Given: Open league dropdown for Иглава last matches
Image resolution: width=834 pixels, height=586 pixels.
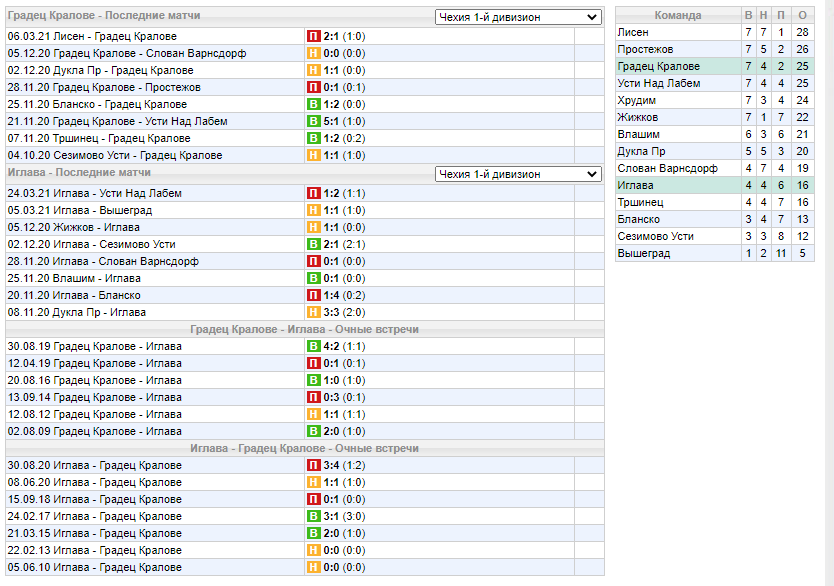Looking at the screenshot, I should coord(518,174).
